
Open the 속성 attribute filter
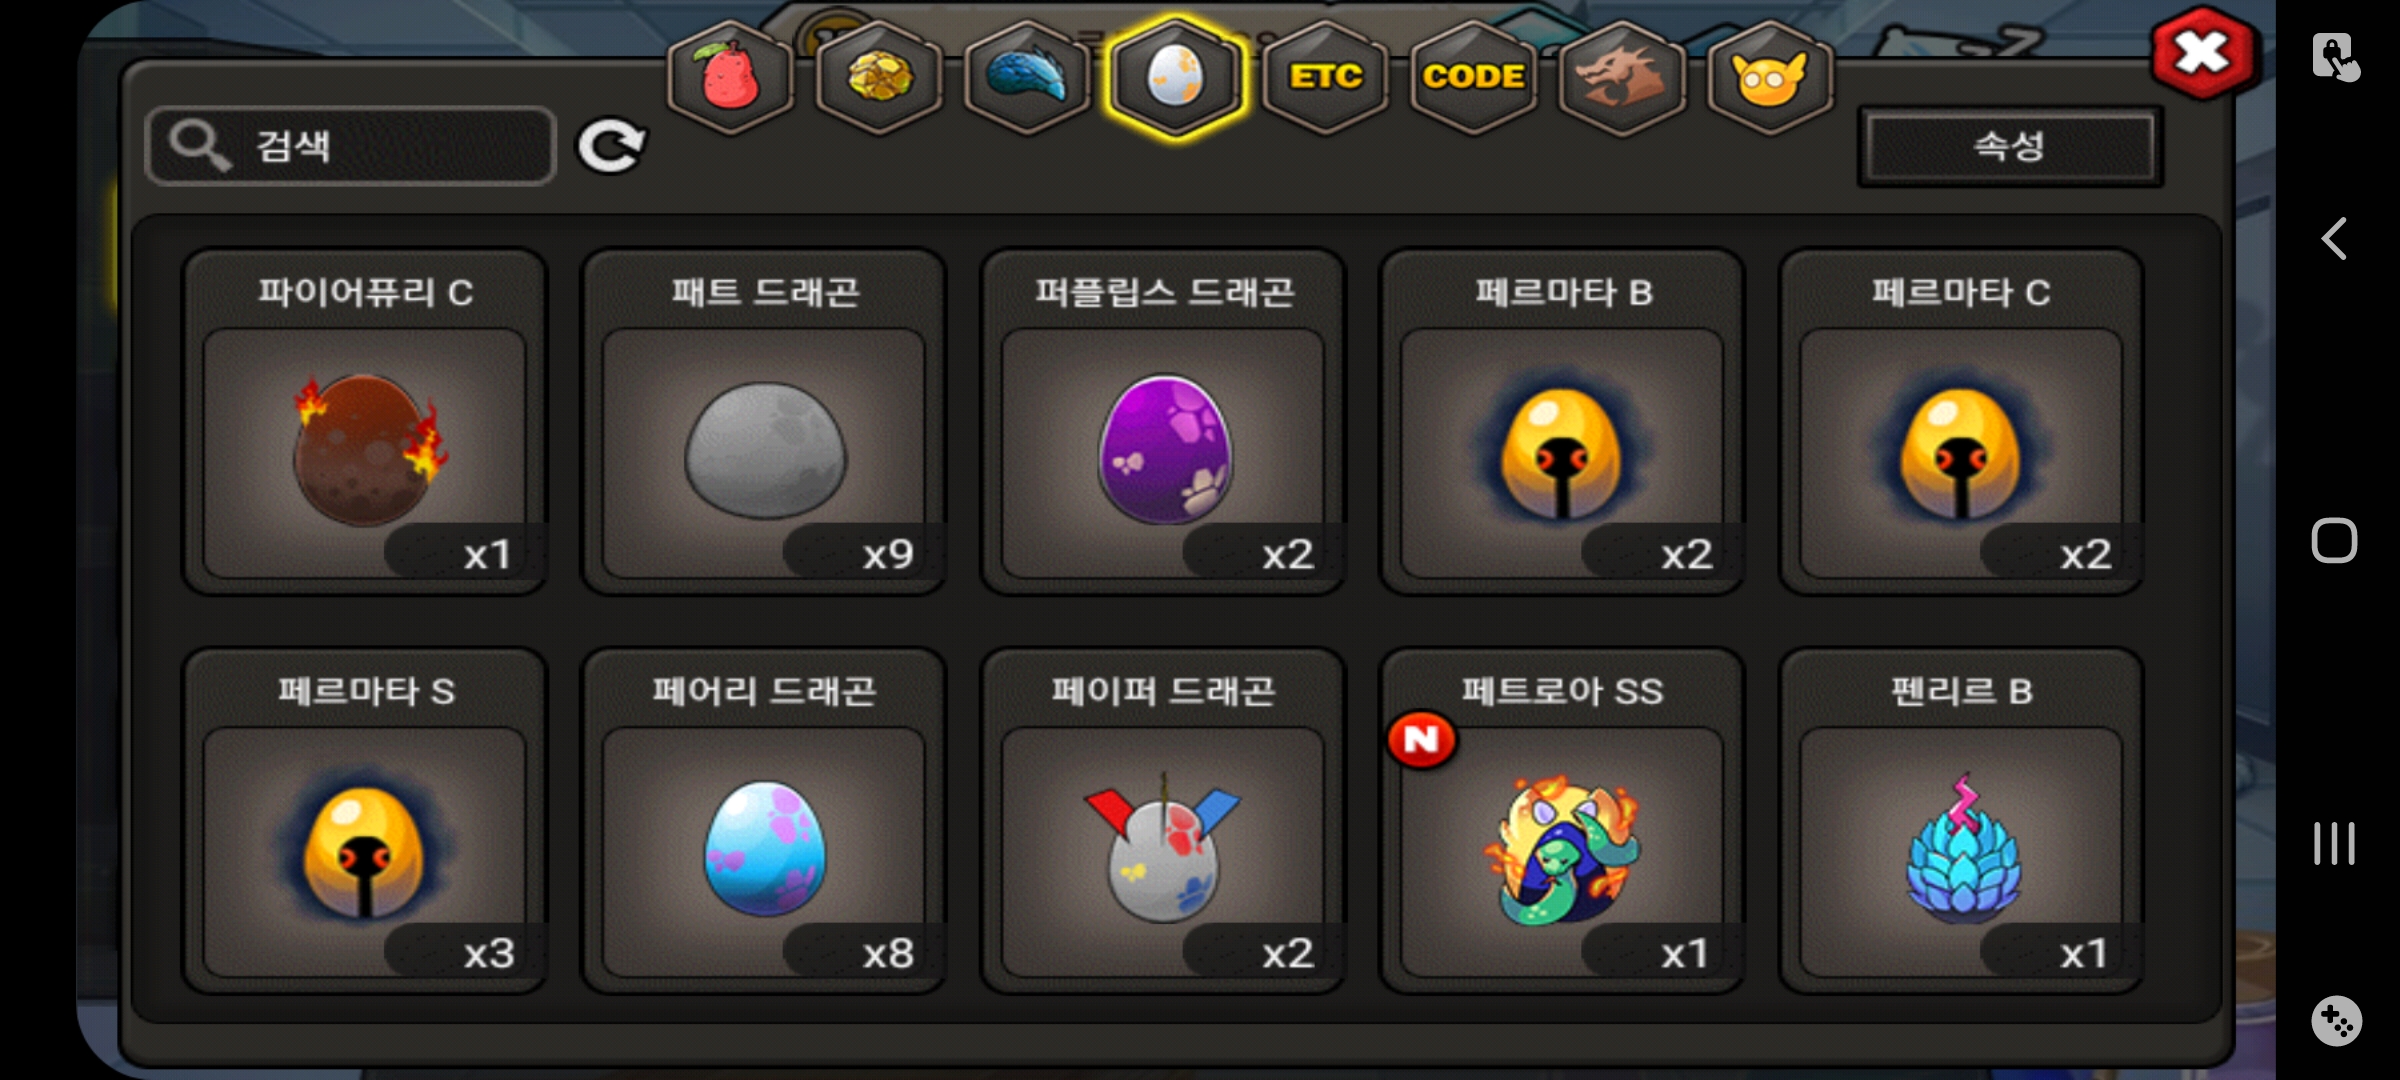click(x=2010, y=147)
